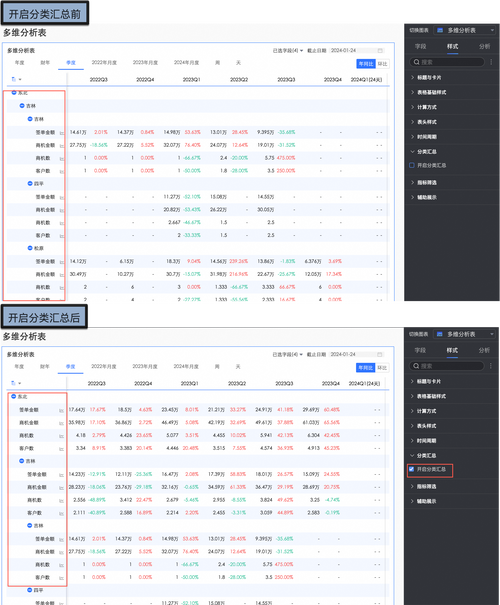The width and height of the screenshot is (500, 605).
Task: Open vertical dots menu in upper style panel
Action: pos(491,62)
